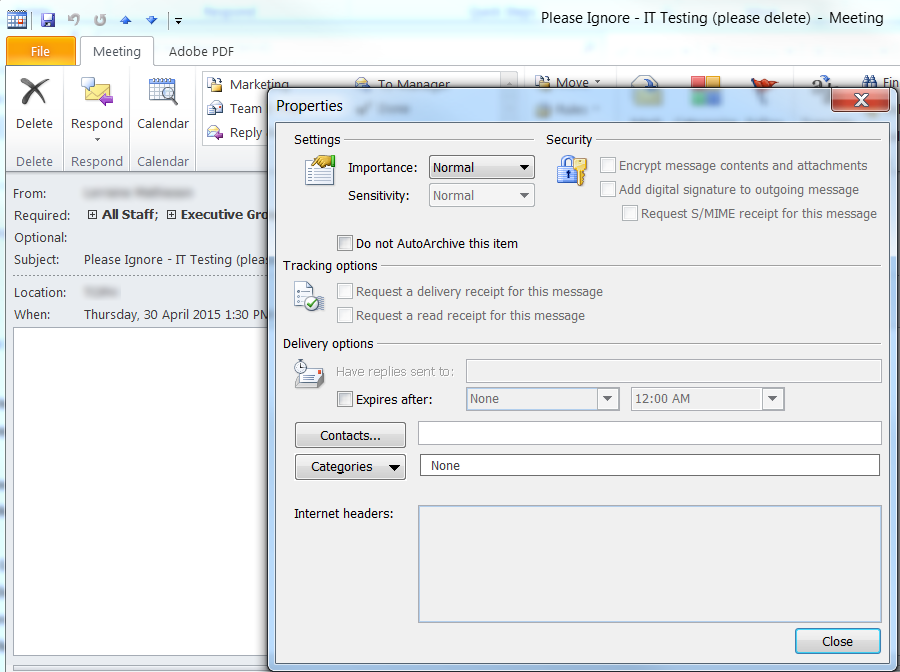
Task: Open the Adobe PDF ribbon tab
Action: 201,51
